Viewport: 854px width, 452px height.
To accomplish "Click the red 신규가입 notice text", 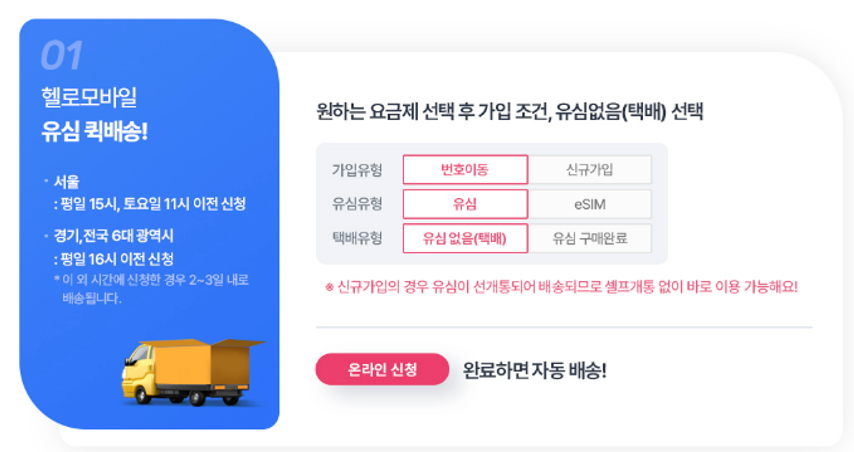I will tap(562, 287).
